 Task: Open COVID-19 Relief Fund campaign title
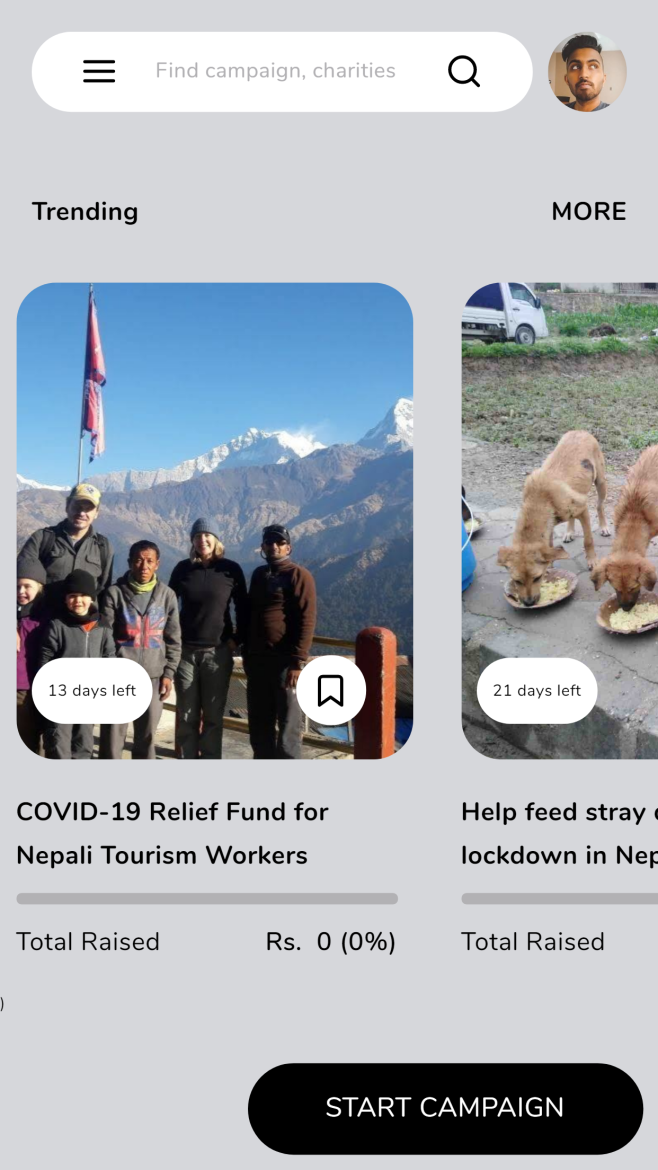tap(172, 833)
